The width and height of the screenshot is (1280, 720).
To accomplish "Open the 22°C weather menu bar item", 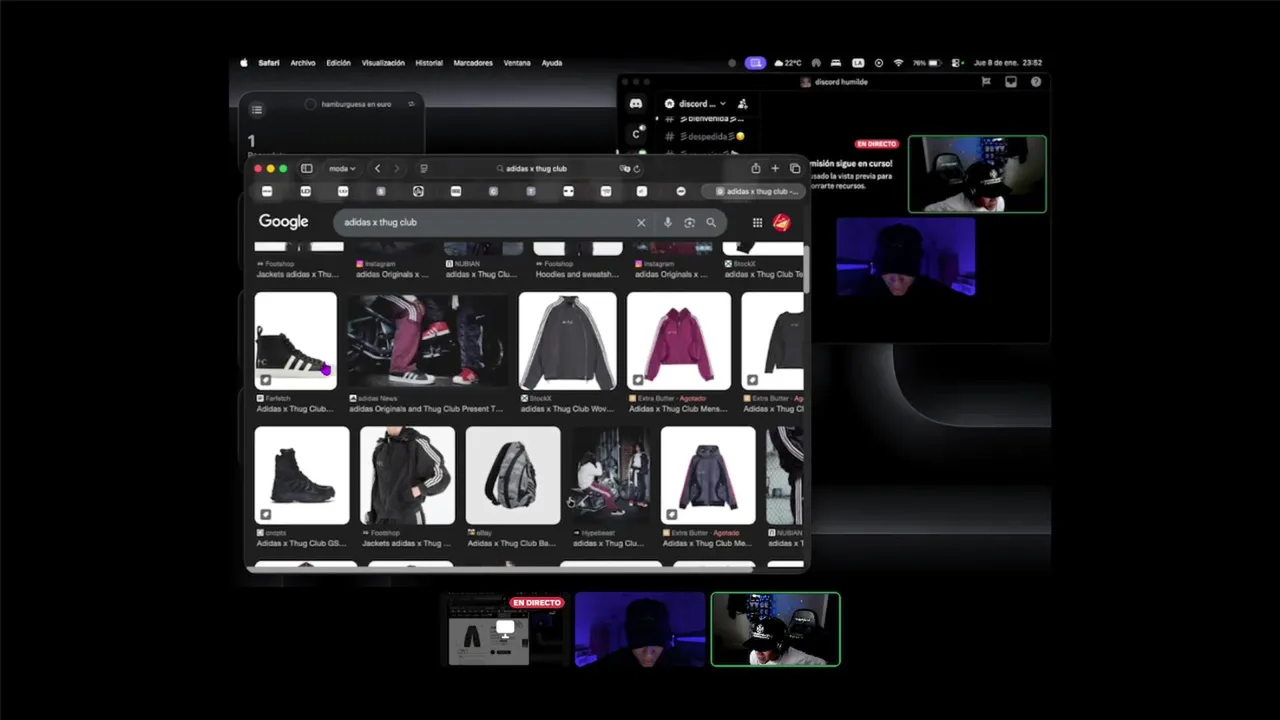I will (x=787, y=63).
